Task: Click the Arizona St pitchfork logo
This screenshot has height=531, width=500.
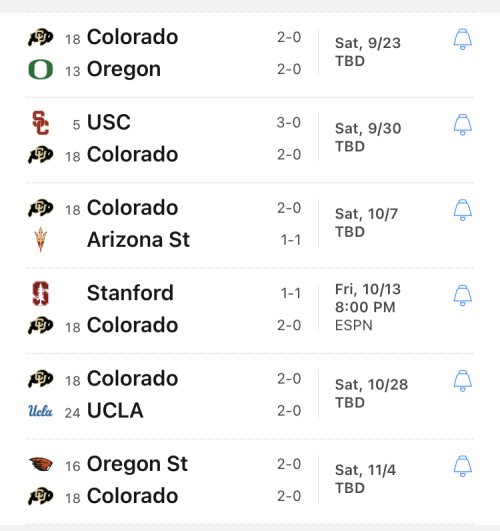Action: pos(41,239)
